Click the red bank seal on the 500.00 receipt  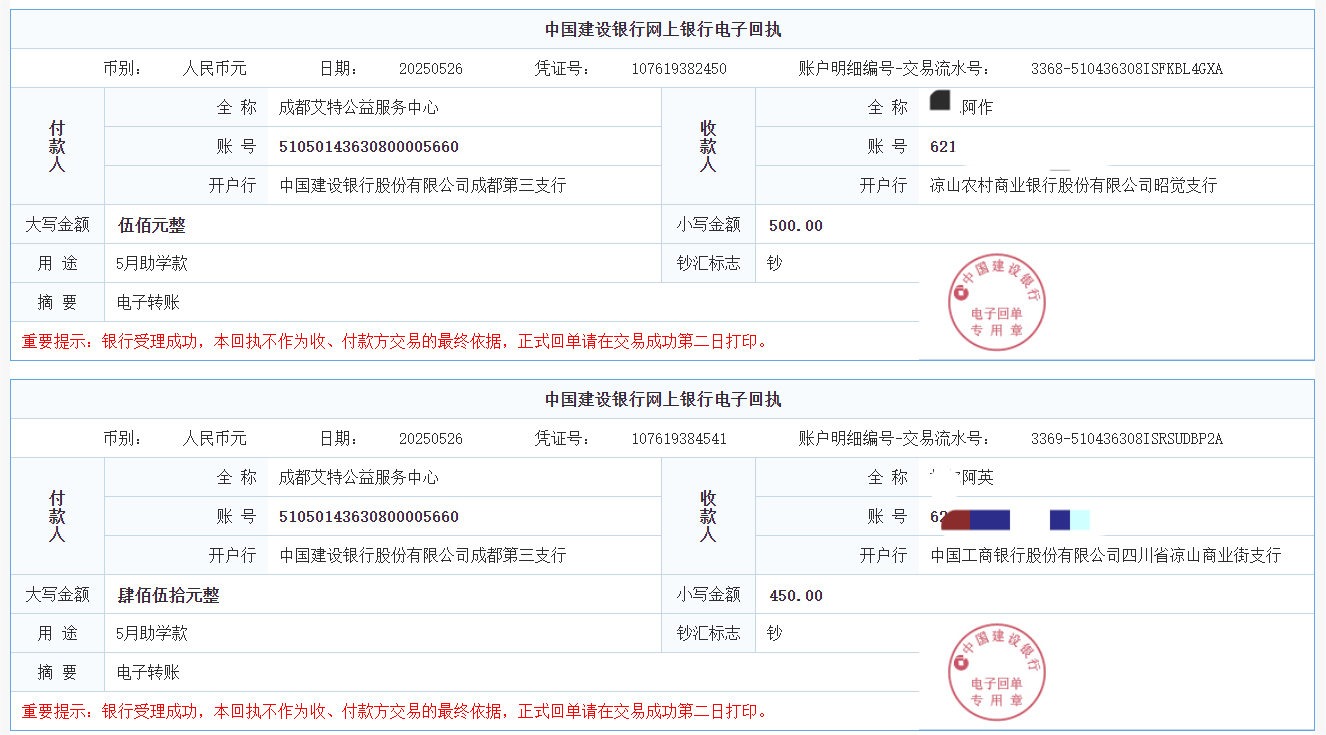(997, 302)
